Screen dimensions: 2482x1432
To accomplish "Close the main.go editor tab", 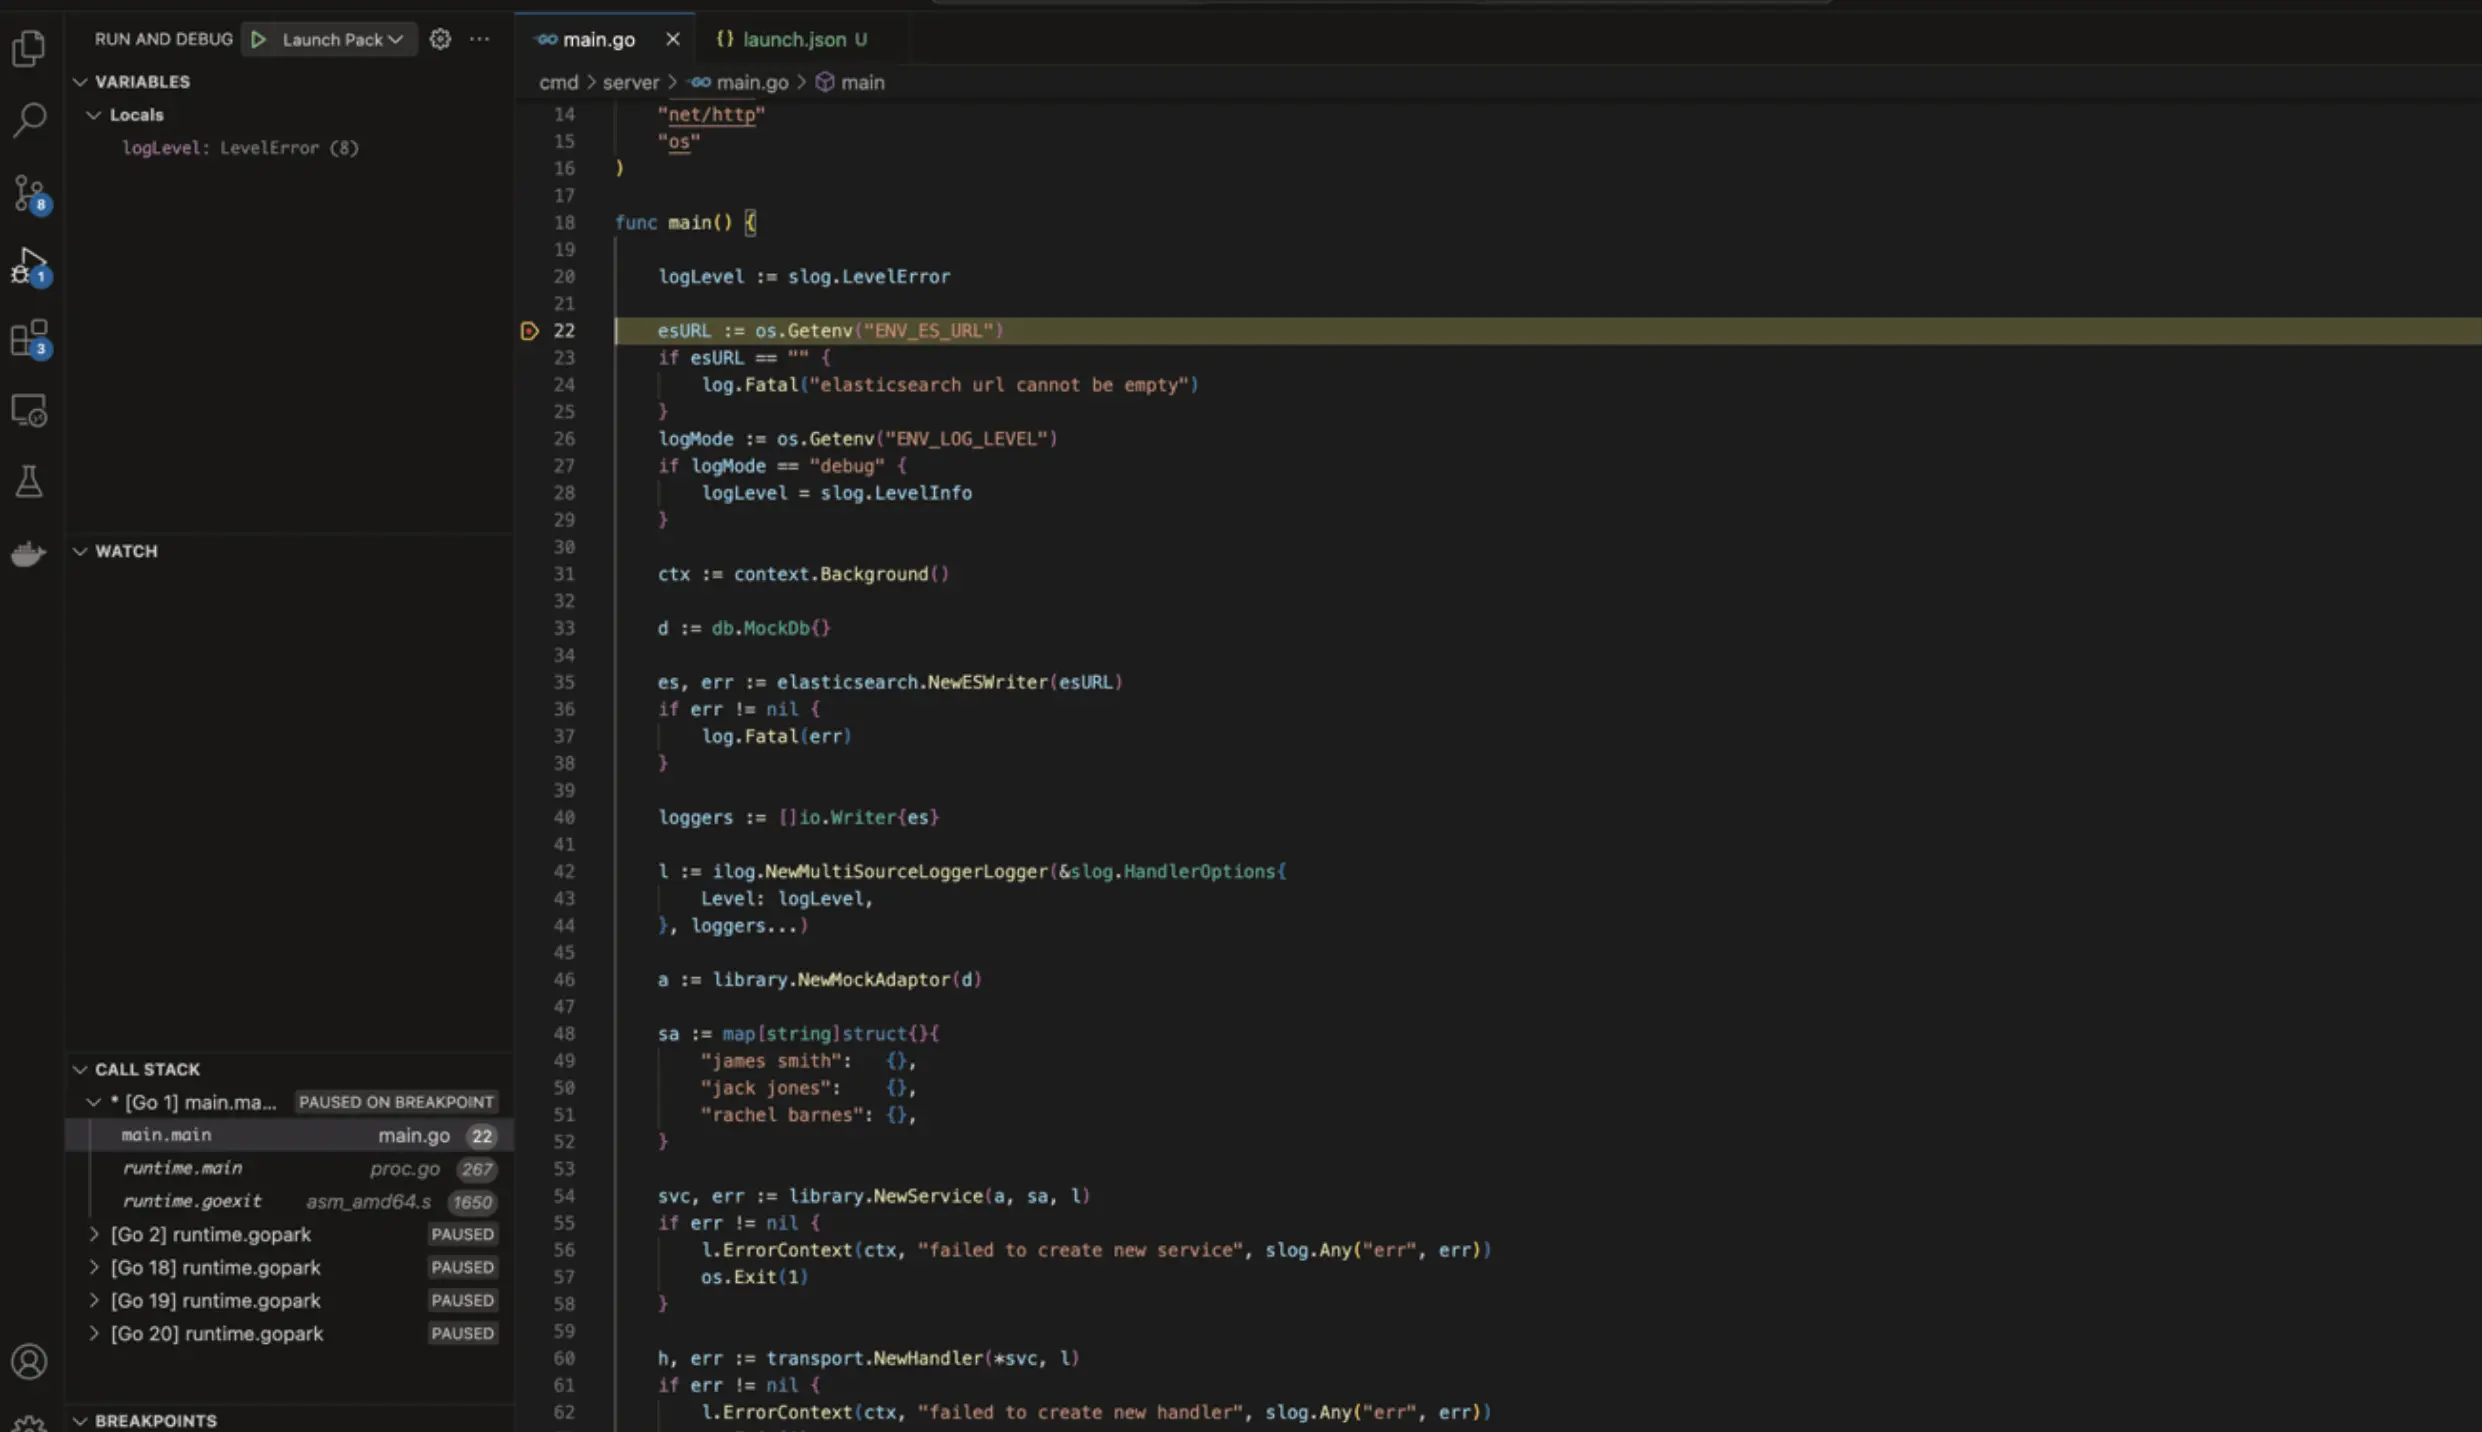I will pyautogui.click(x=673, y=39).
